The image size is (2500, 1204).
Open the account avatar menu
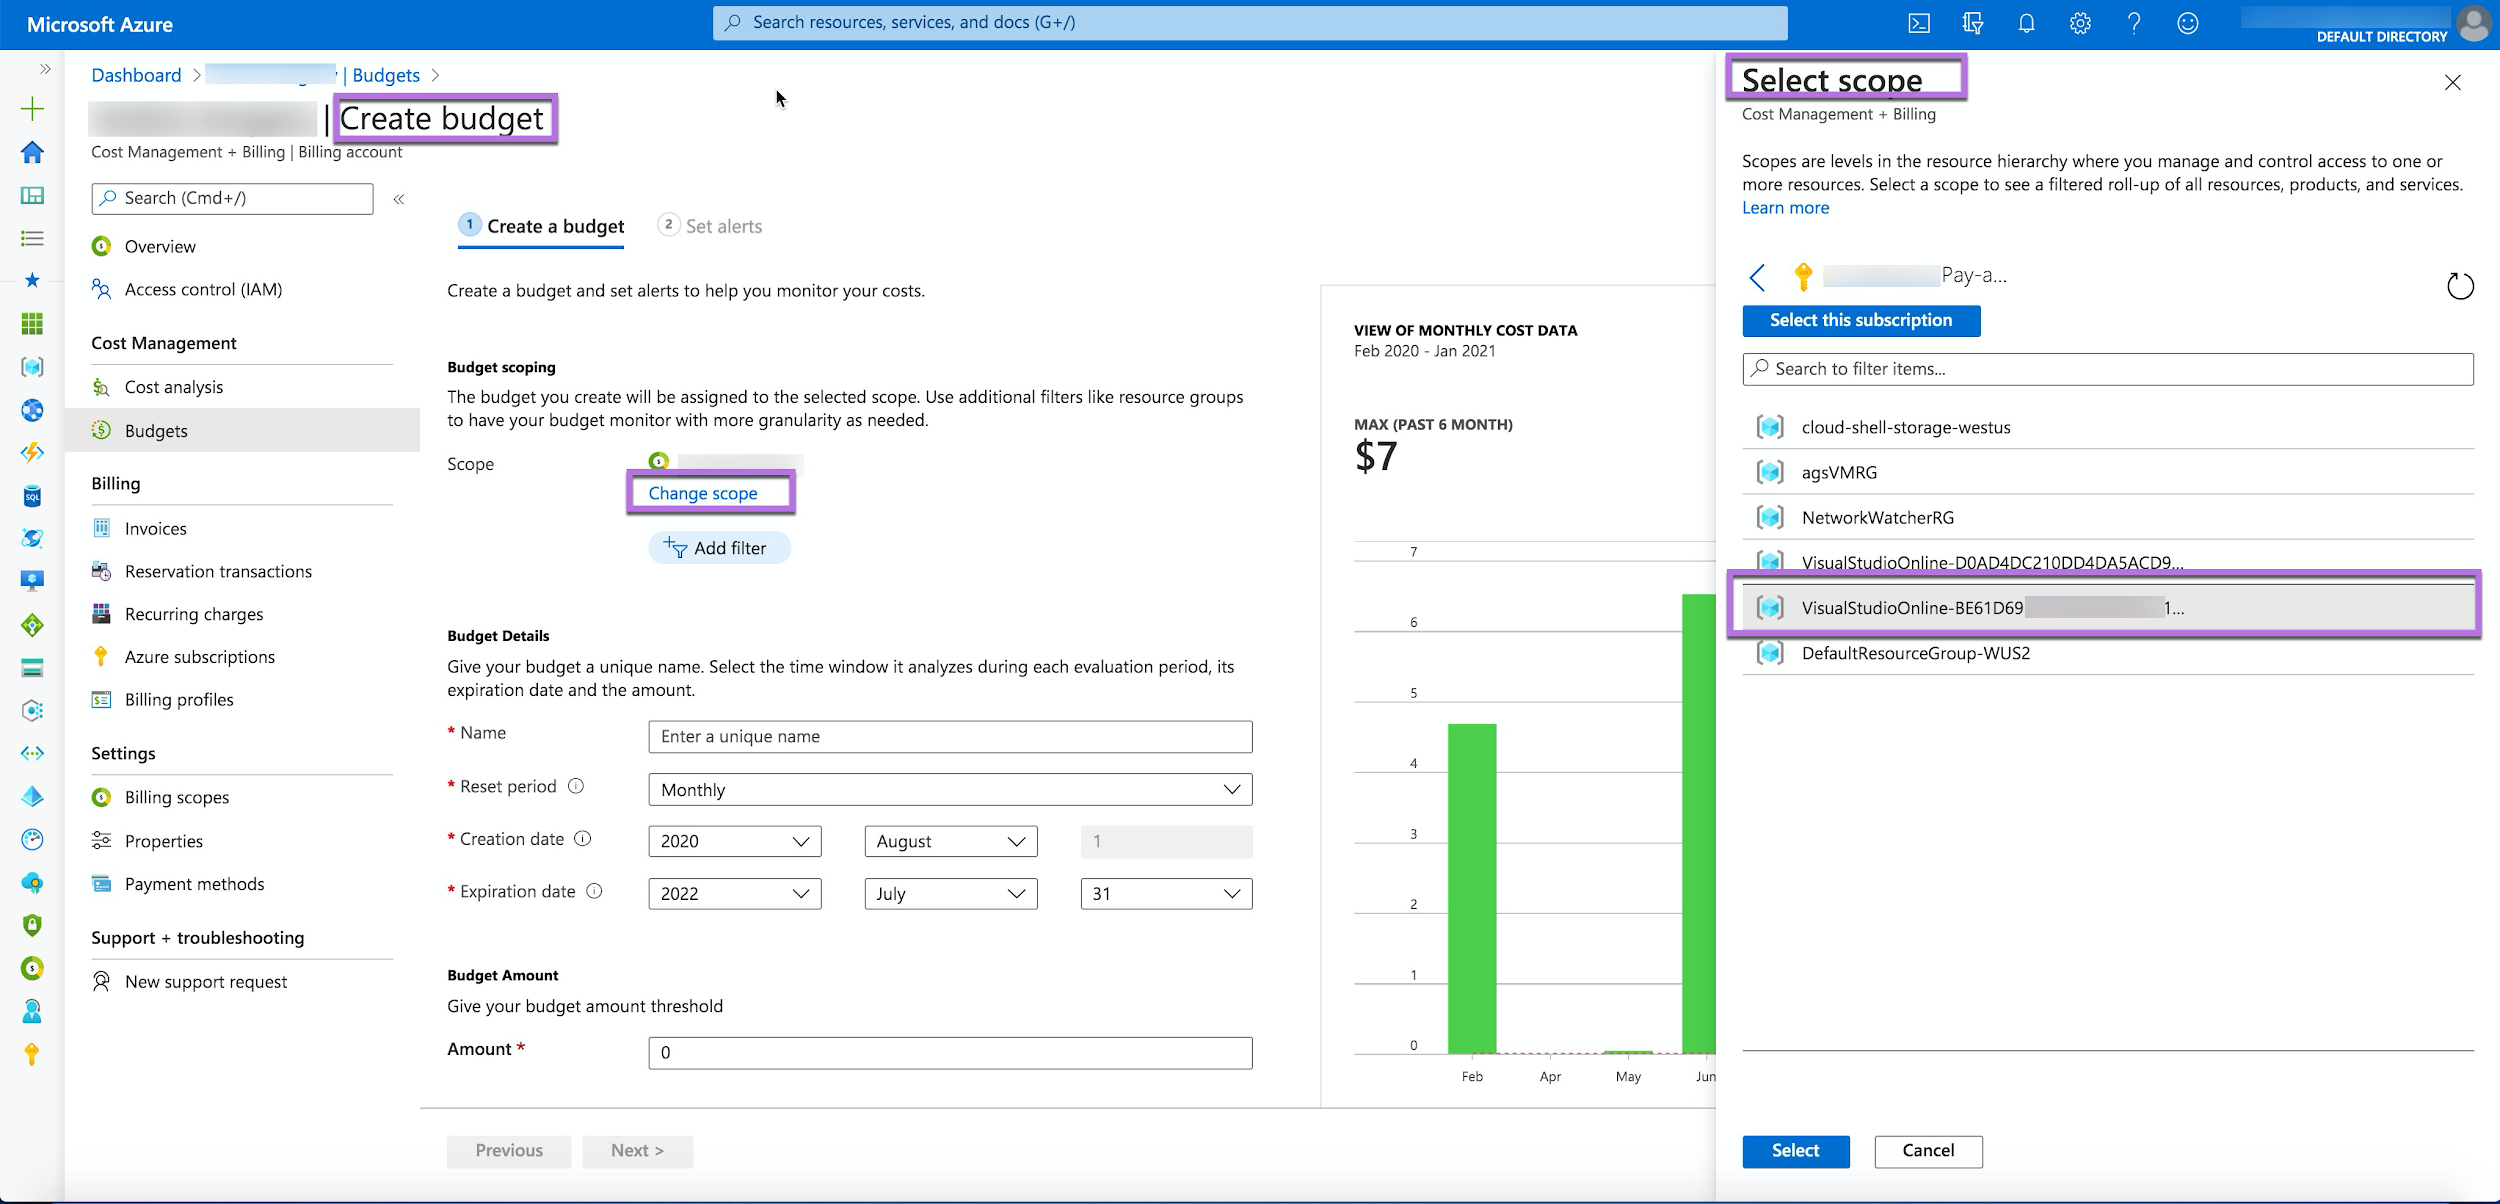pos(2474,23)
